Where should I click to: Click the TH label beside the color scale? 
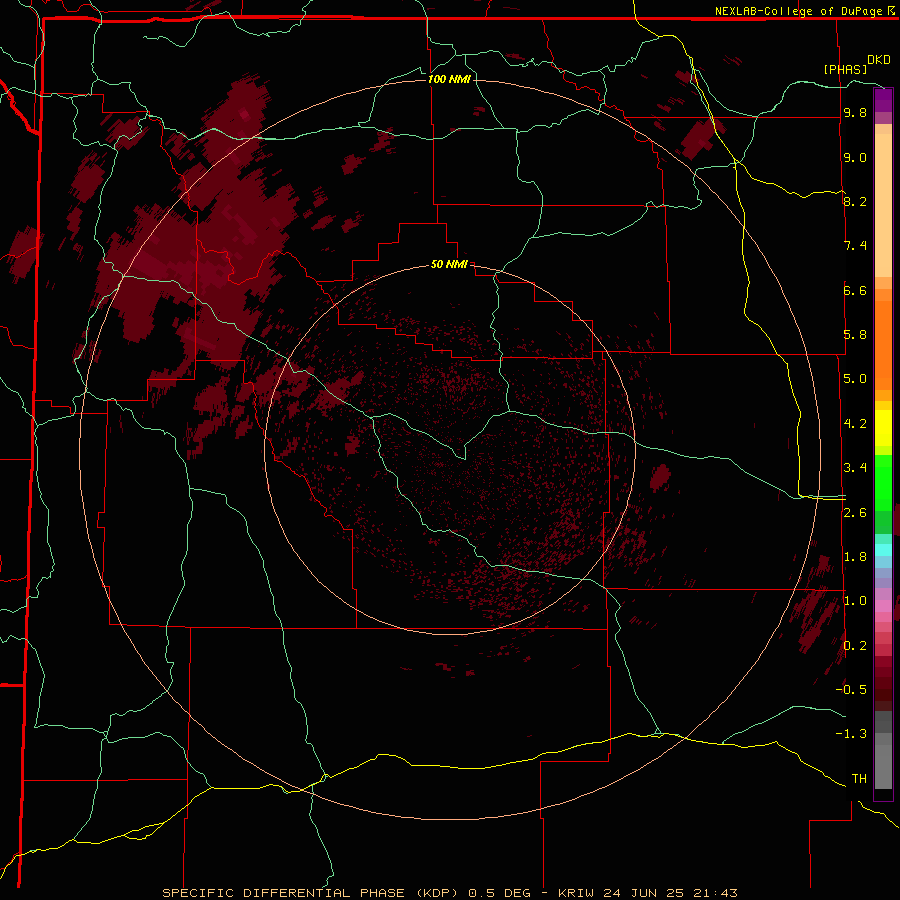pyautogui.click(x=859, y=779)
